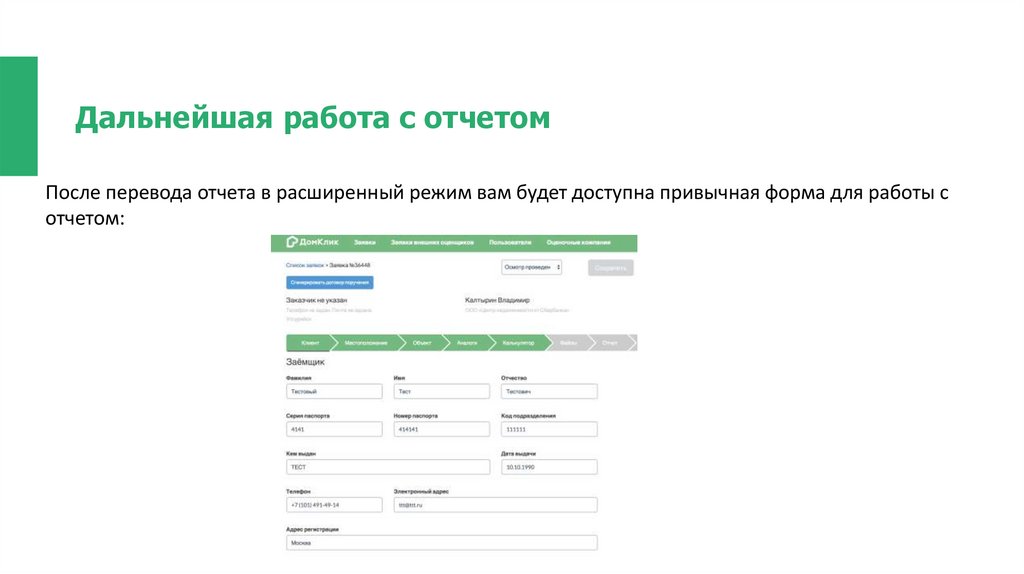Click the ДомКлик logo icon
This screenshot has height=574, width=1024.
click(292, 242)
